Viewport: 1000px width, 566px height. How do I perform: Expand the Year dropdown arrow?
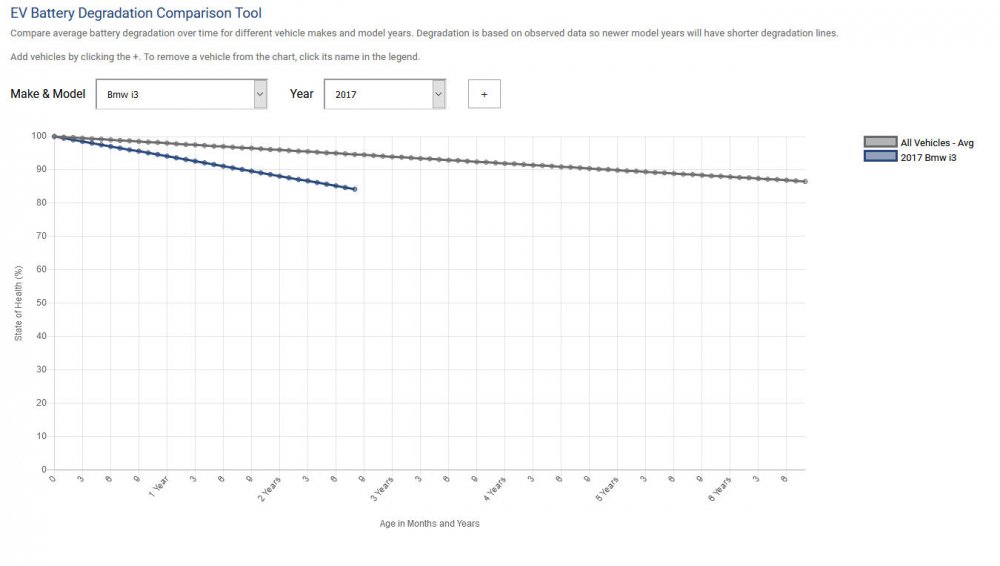coord(438,94)
